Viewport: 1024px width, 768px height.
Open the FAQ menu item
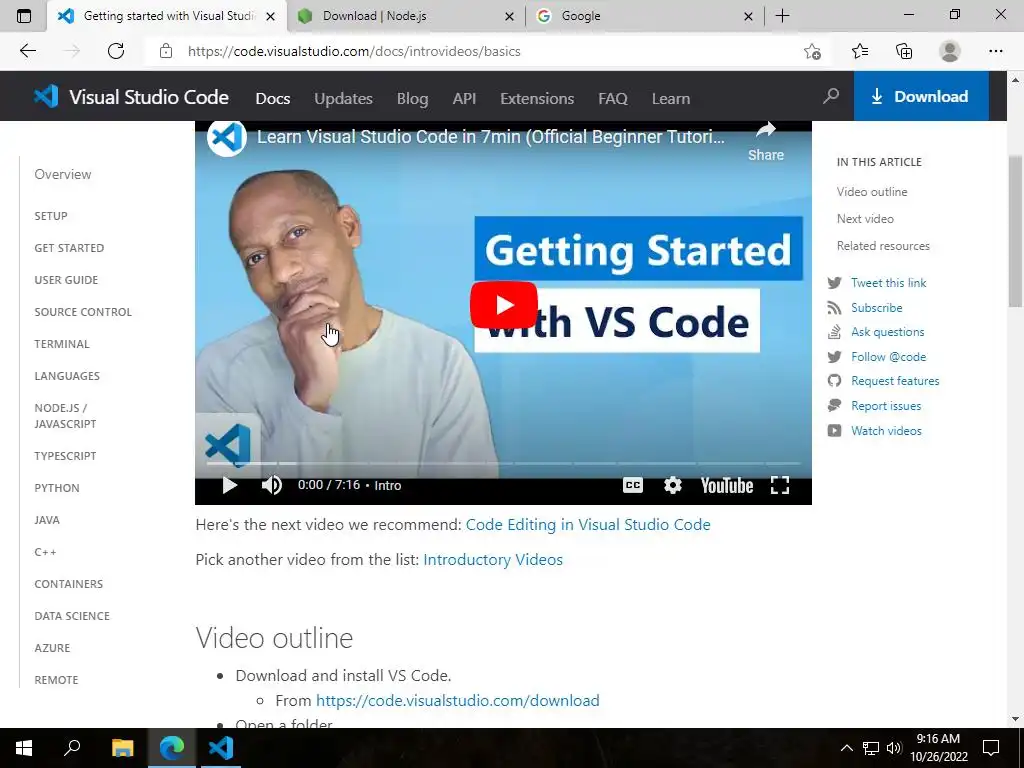pyautogui.click(x=613, y=99)
